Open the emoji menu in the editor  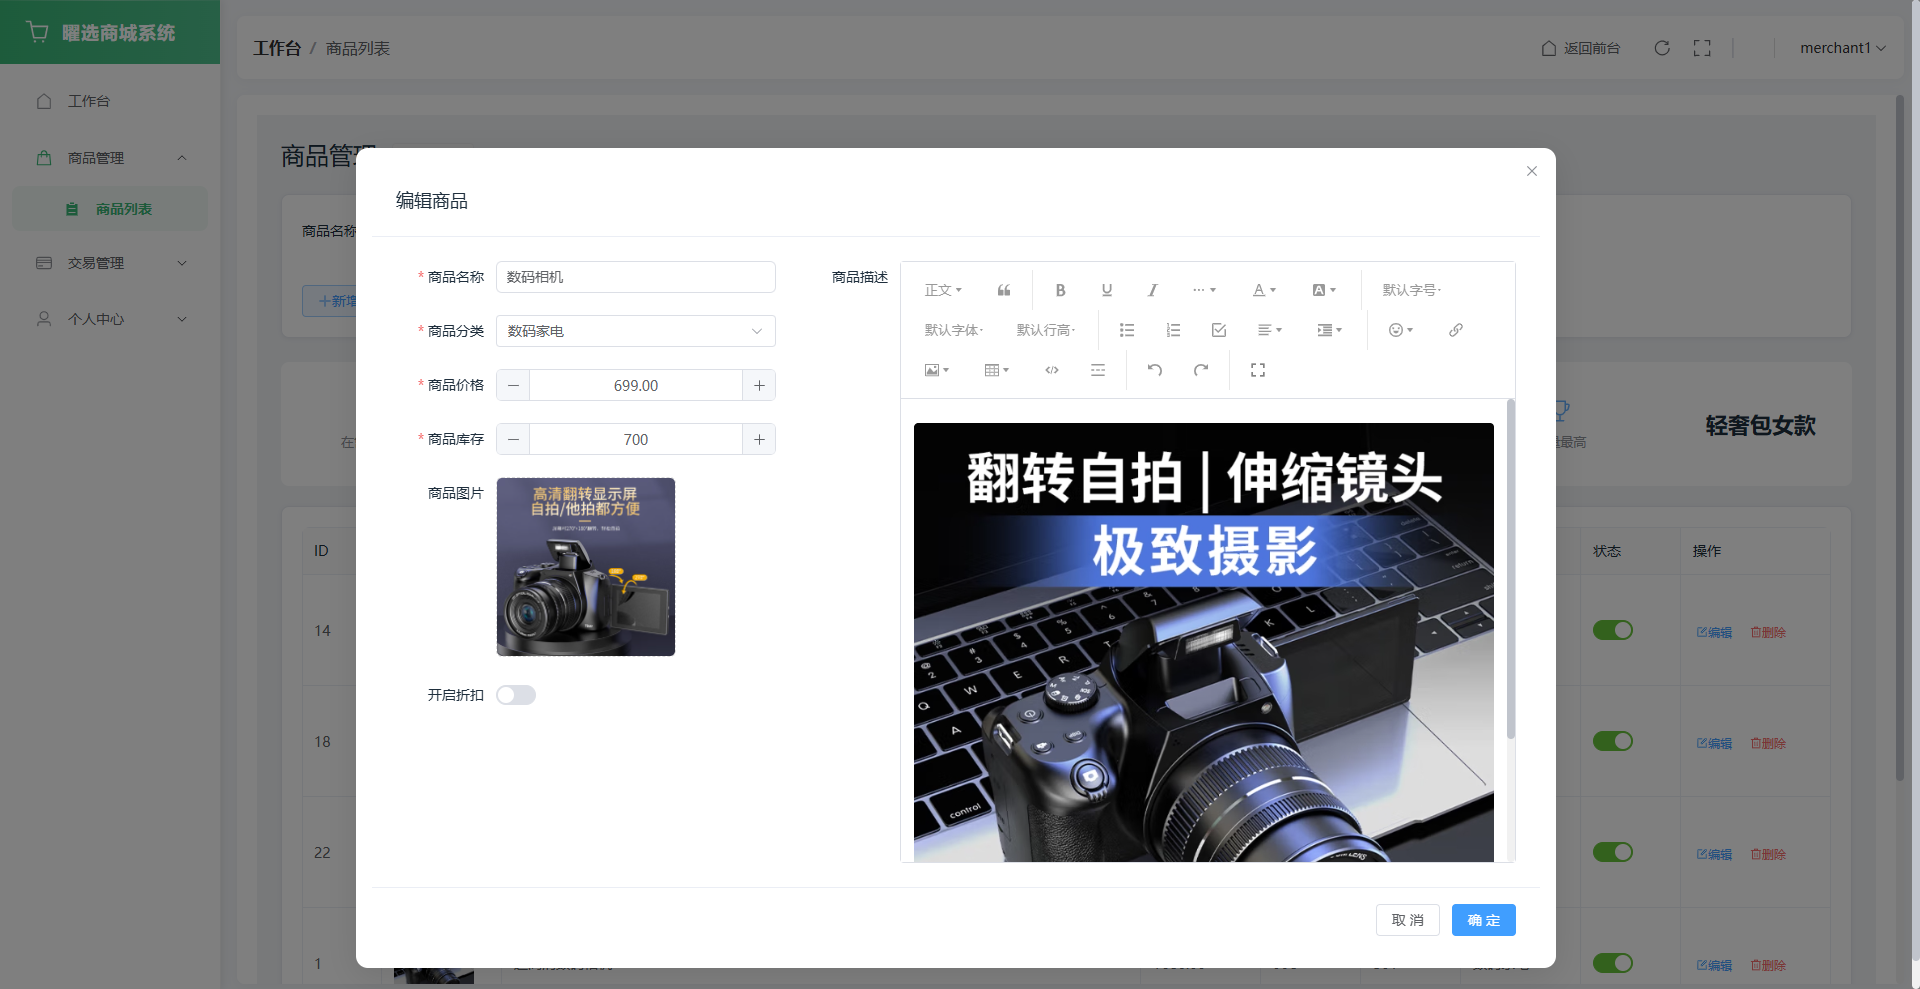click(1400, 330)
